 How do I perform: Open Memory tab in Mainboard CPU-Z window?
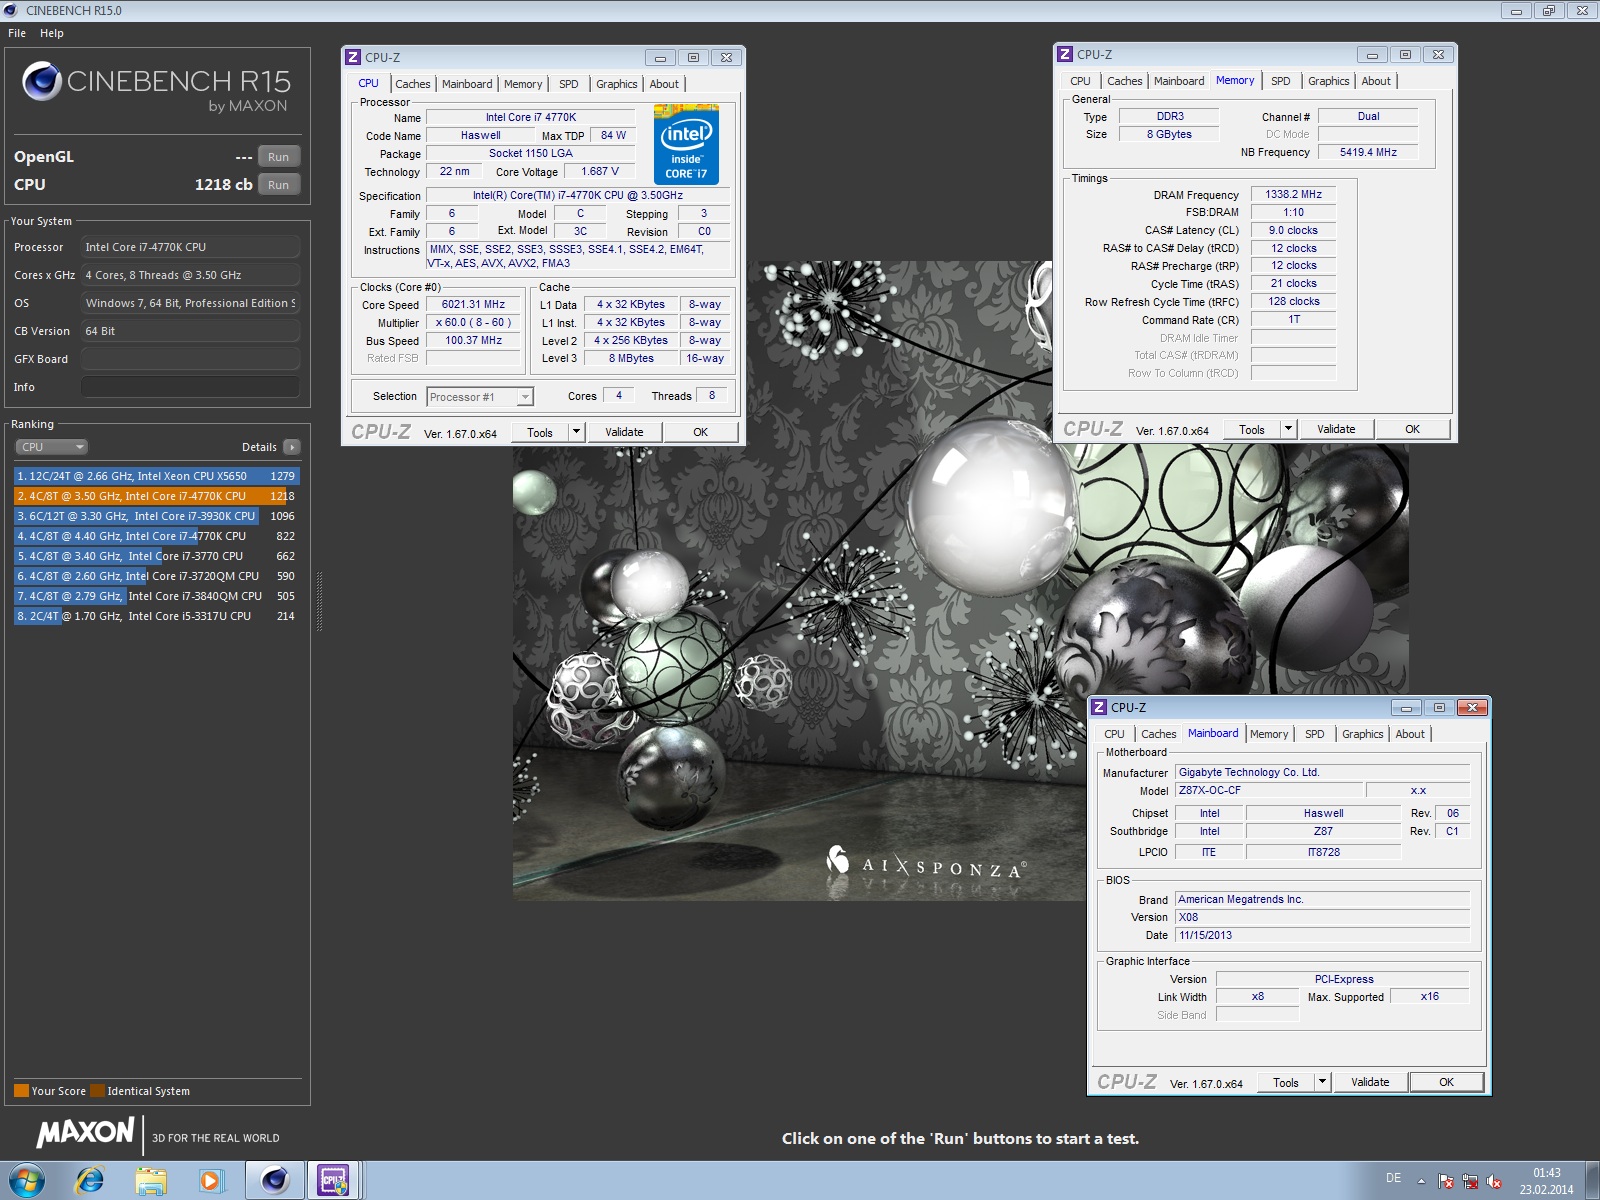tap(1269, 734)
